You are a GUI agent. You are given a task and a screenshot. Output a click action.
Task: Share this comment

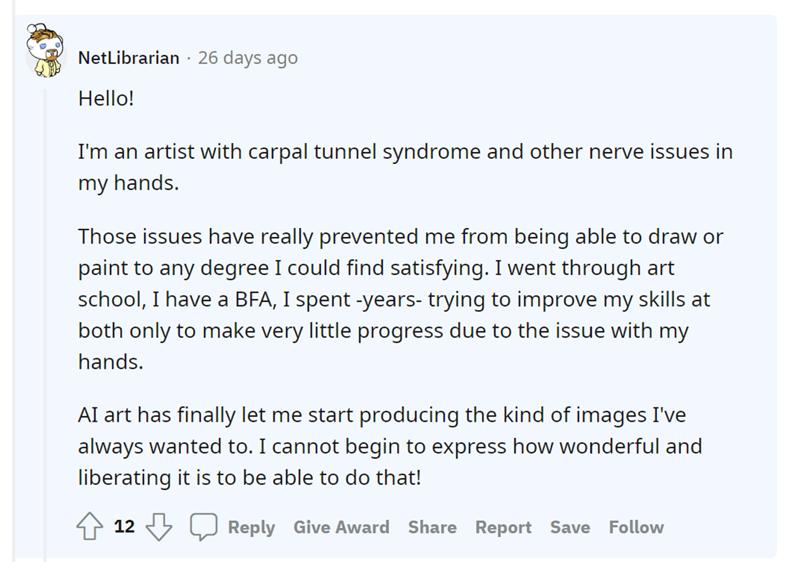[432, 527]
